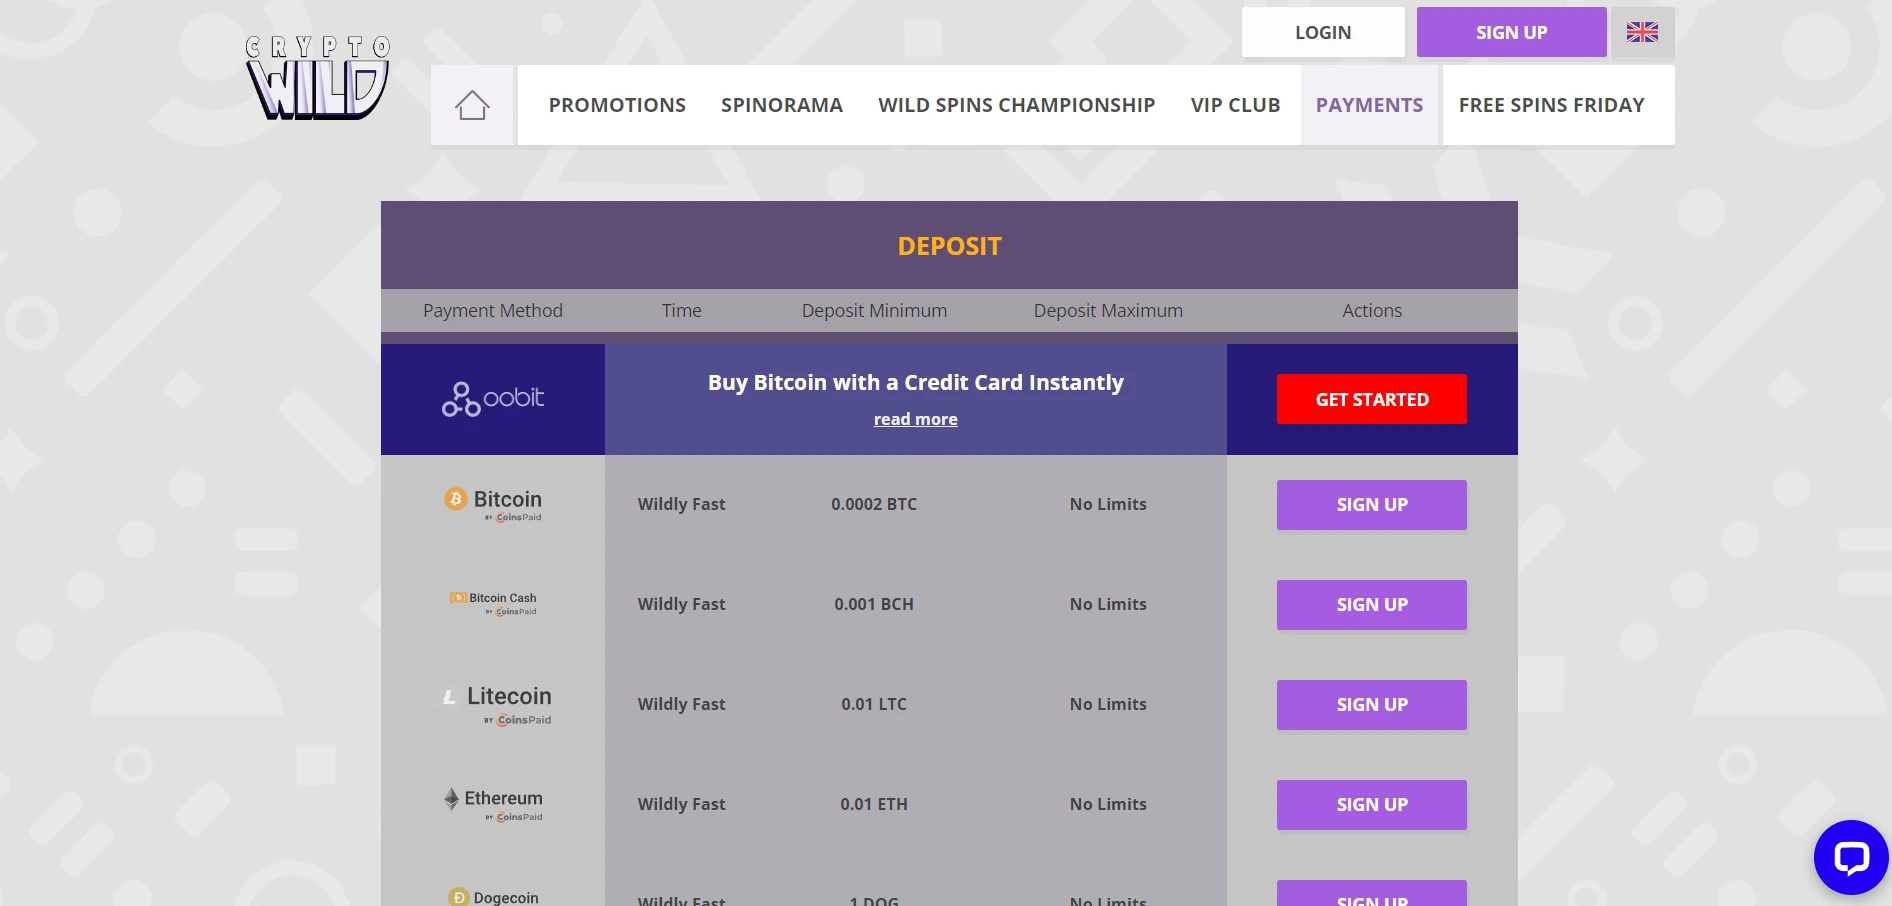Select the Payments tab
1892x906 pixels.
tap(1369, 105)
